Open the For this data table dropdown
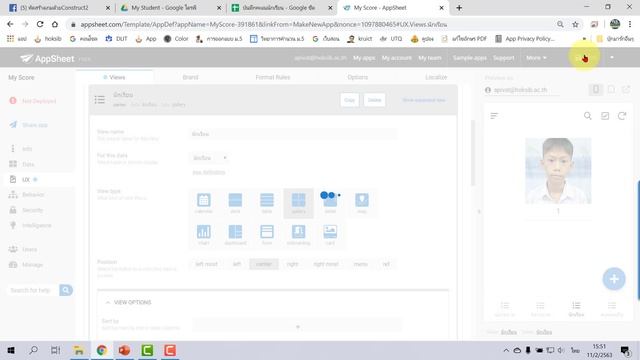The height and width of the screenshot is (360, 640). tap(209, 158)
